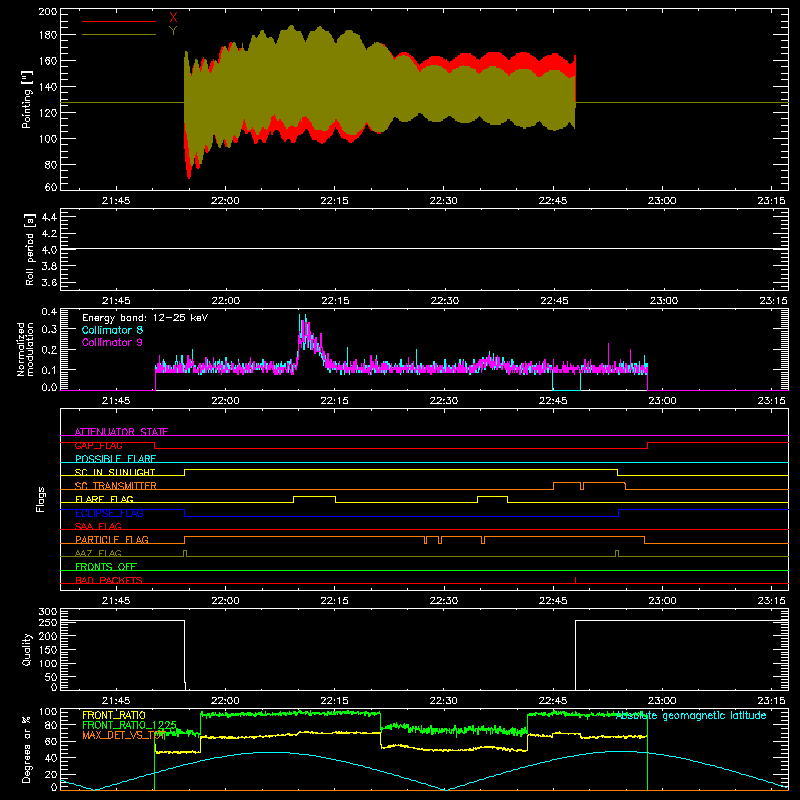The height and width of the screenshot is (800, 800).
Task: Click the 22:00 tick label under Pointing plot
Action: click(225, 201)
